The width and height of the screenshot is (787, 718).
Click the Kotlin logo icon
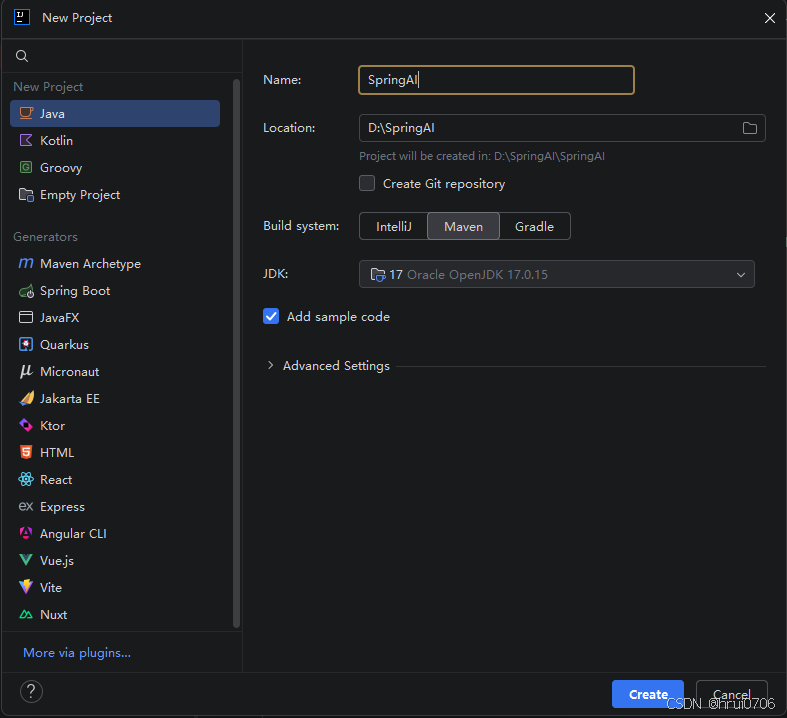(x=26, y=140)
